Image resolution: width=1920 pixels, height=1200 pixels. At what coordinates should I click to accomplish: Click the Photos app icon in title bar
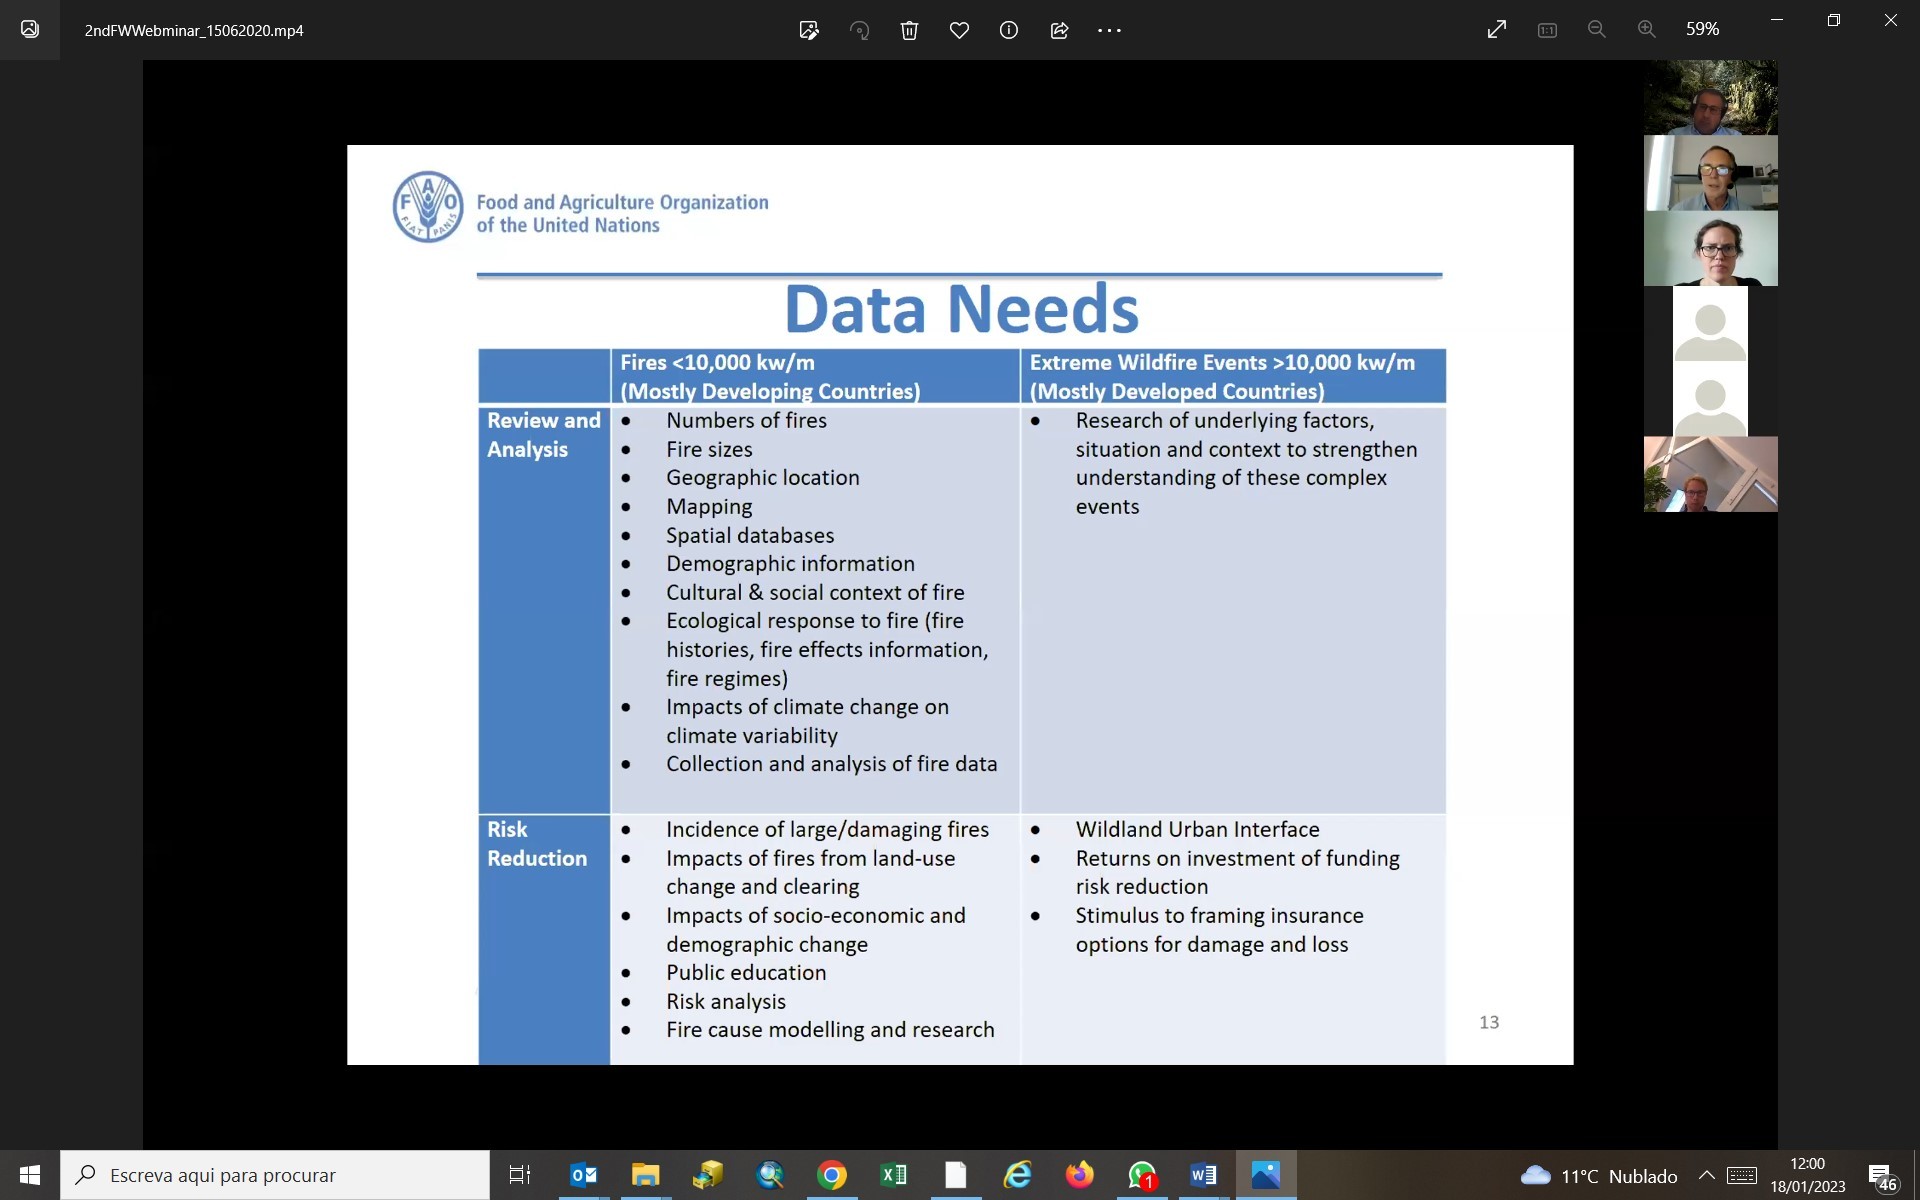[x=30, y=30]
